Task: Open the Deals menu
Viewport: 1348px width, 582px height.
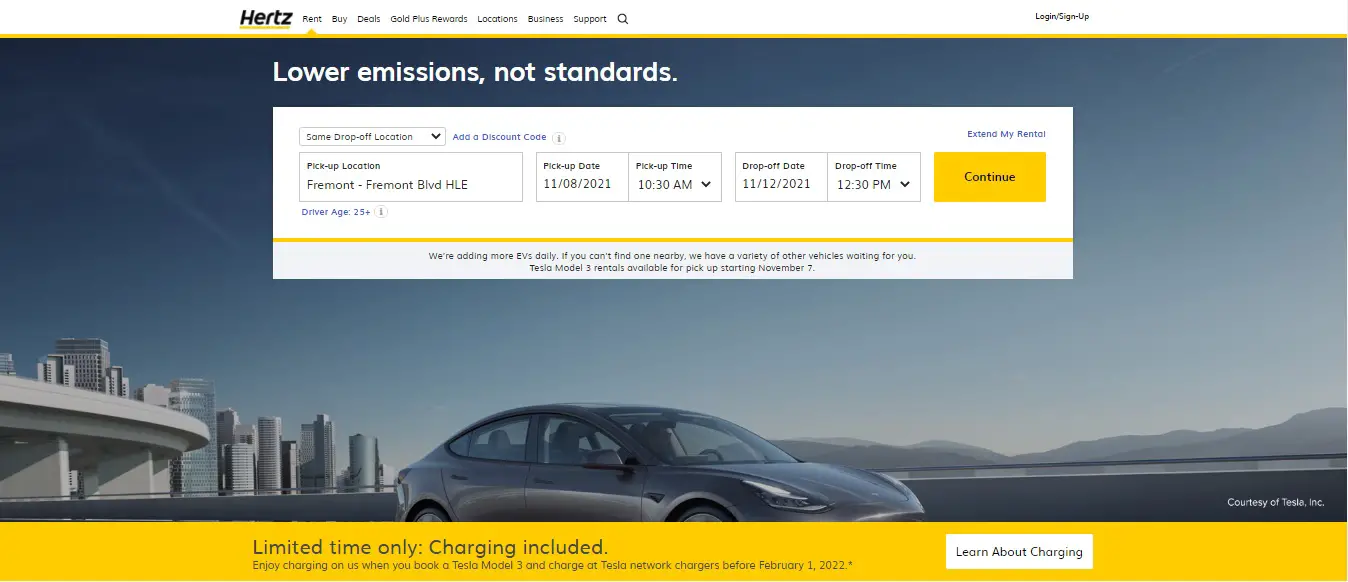Action: pos(369,19)
